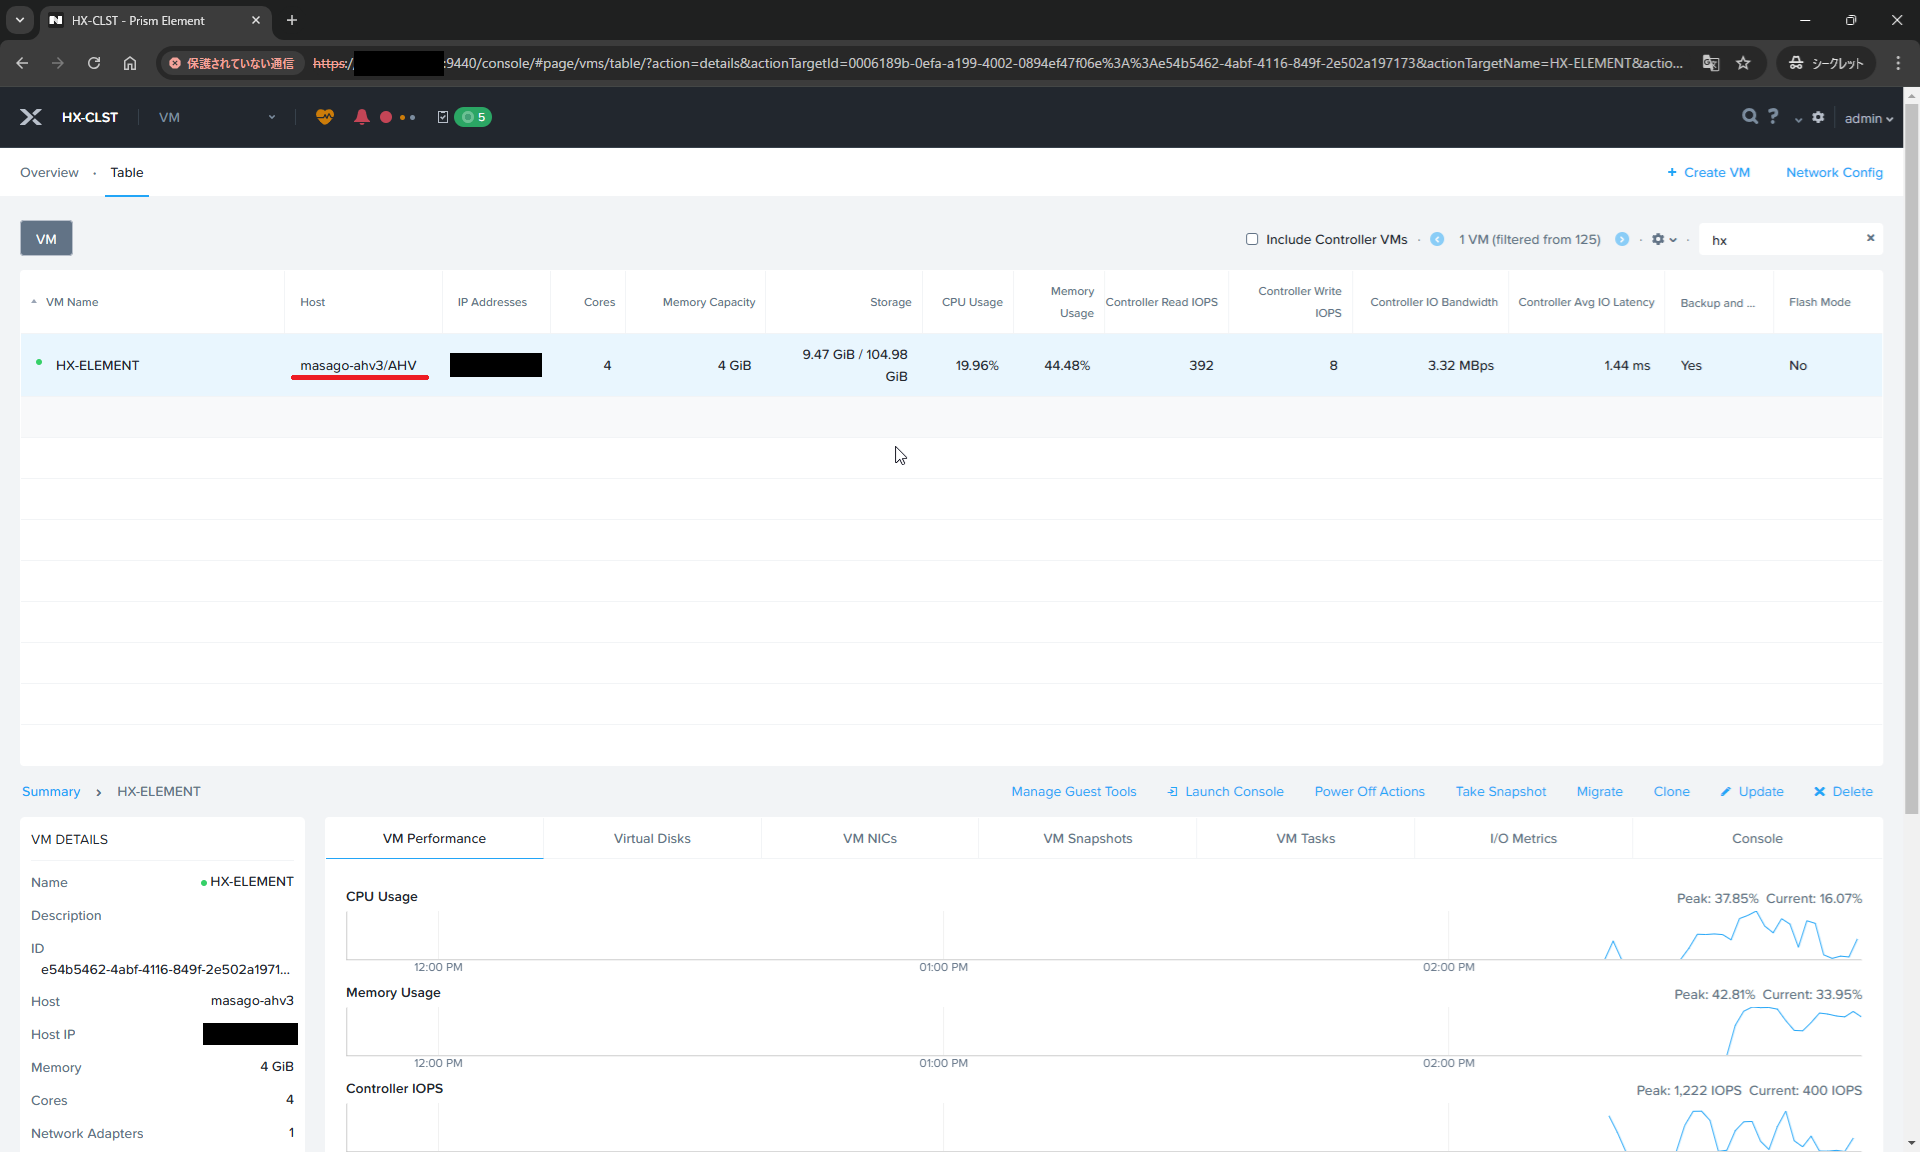The width and height of the screenshot is (1920, 1152).
Task: Click the browser address bar URL
Action: point(1000,63)
